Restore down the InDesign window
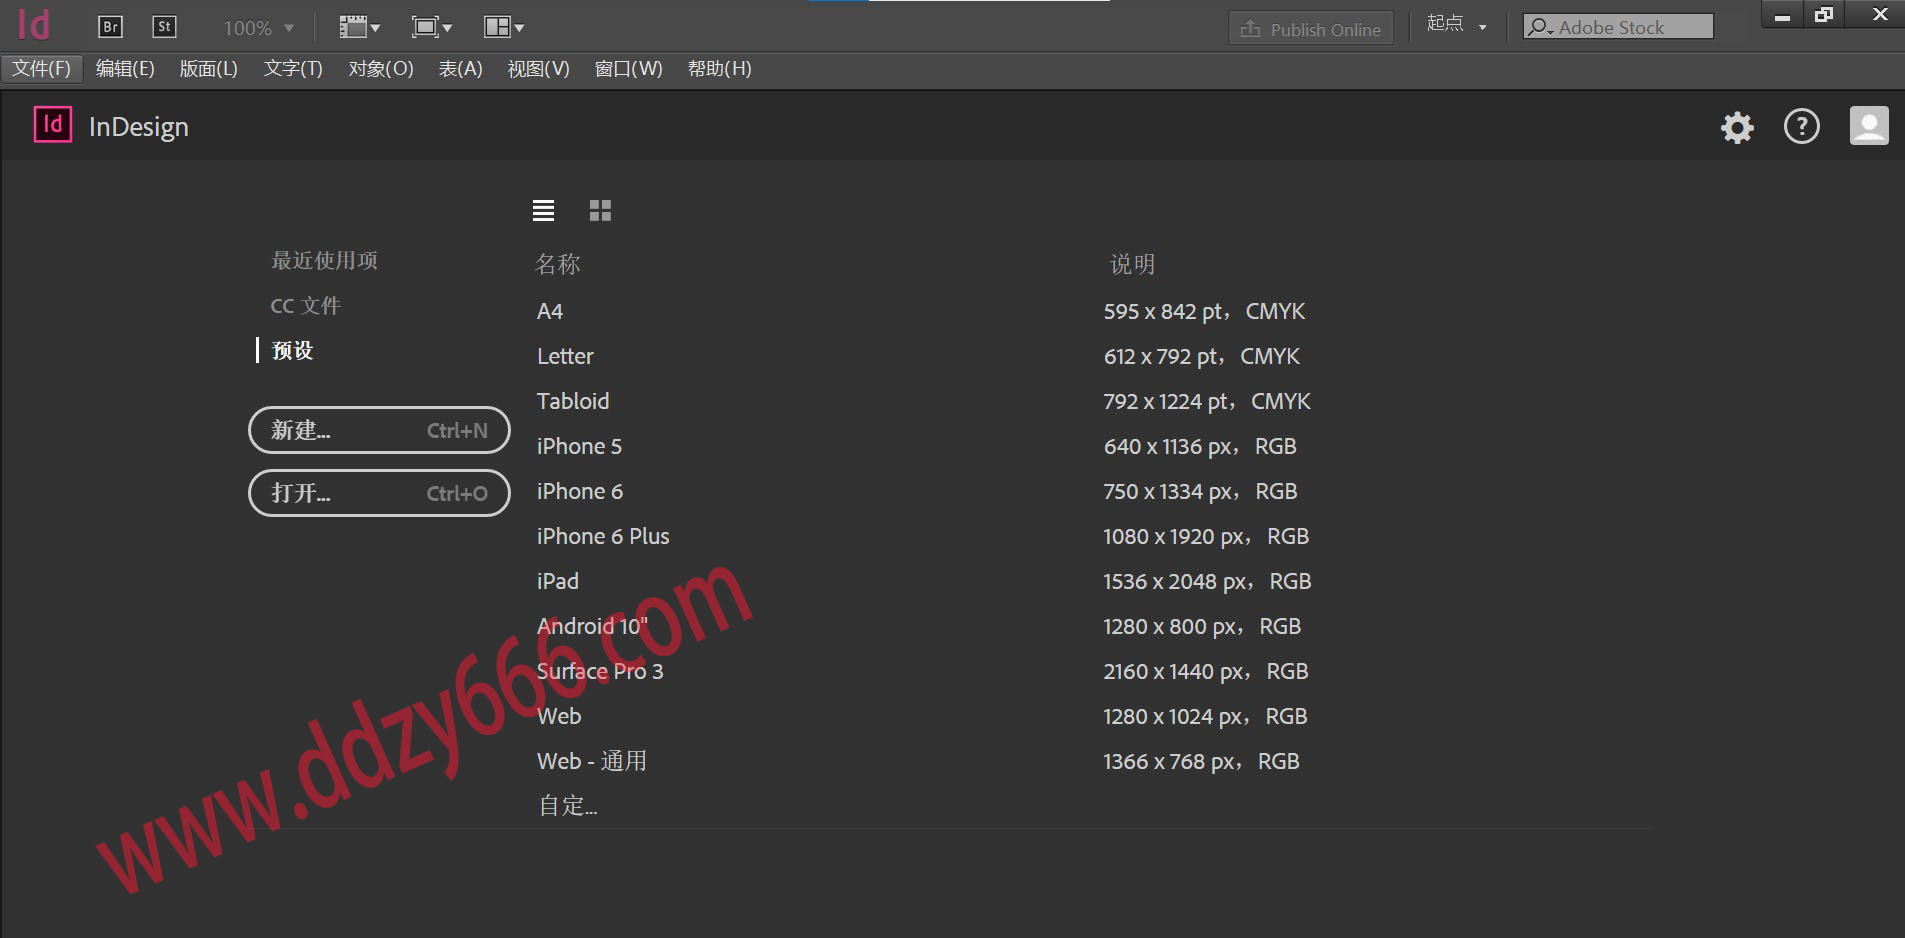The width and height of the screenshot is (1905, 938). coord(1824,14)
